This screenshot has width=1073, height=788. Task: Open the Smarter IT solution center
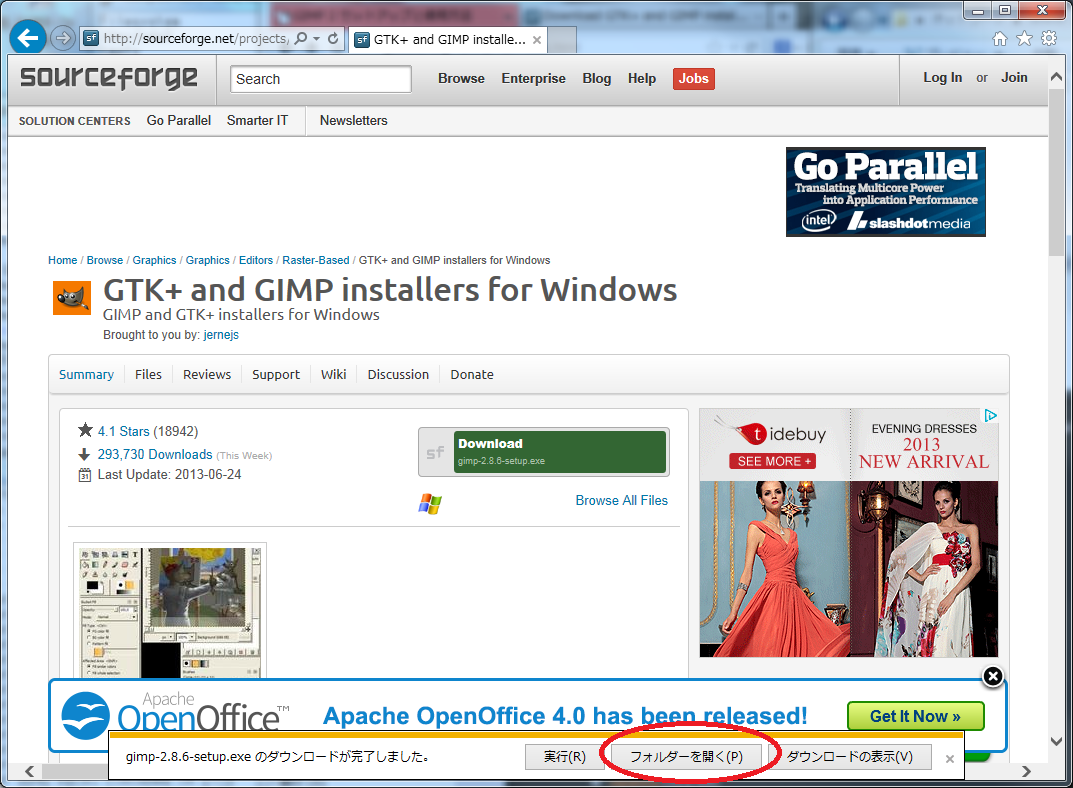(x=257, y=120)
